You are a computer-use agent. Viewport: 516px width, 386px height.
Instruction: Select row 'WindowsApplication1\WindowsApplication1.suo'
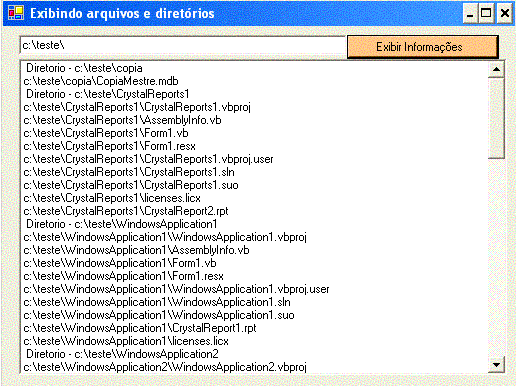point(255,315)
